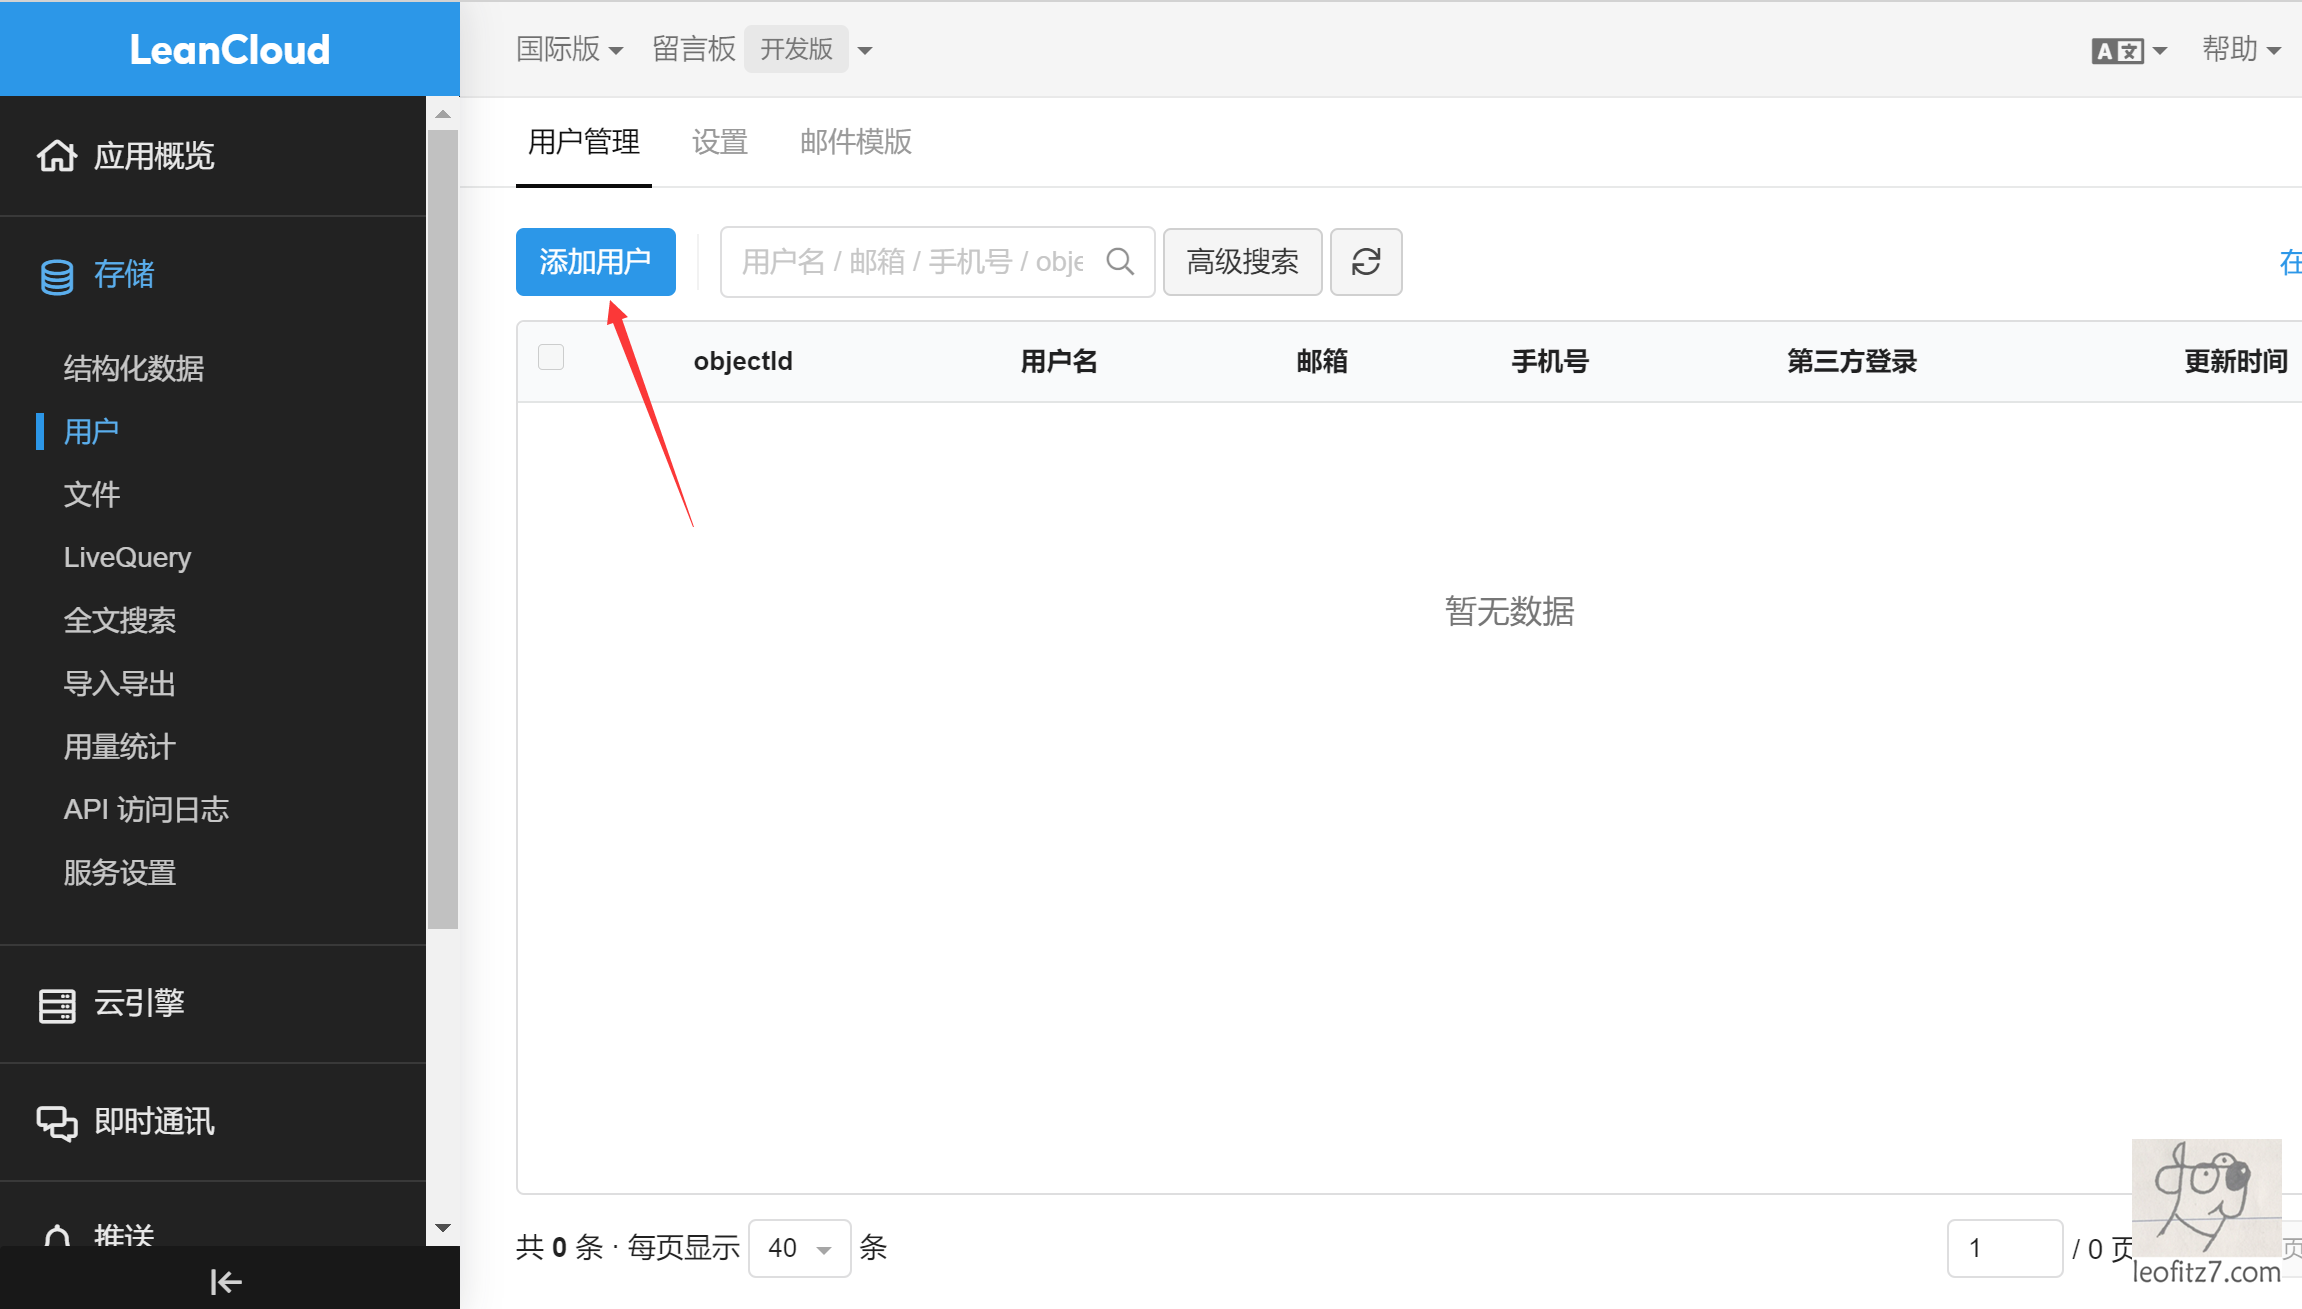Open the 推送 push section

click(123, 1235)
